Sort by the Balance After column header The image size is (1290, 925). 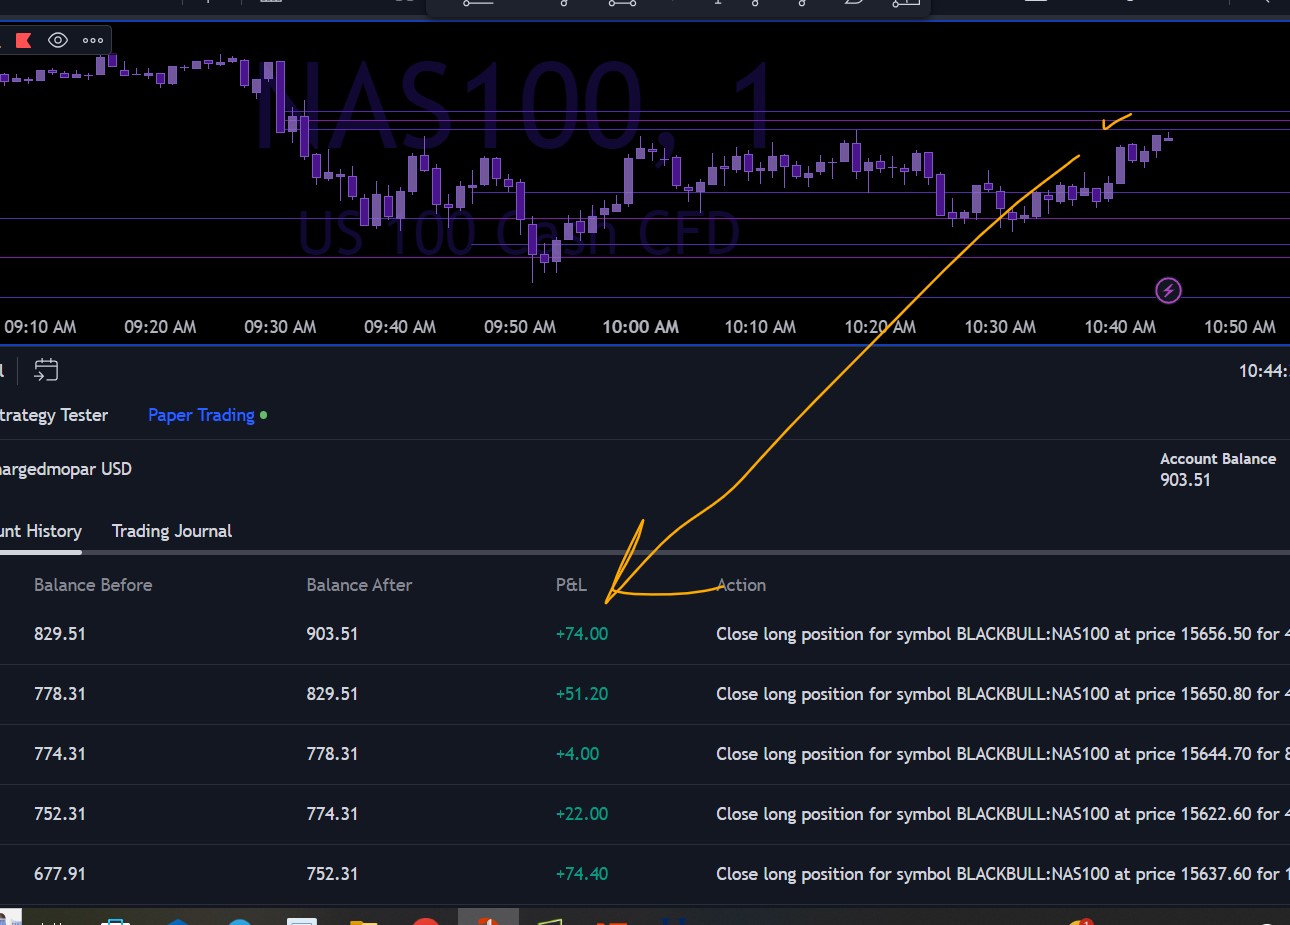pyautogui.click(x=359, y=585)
